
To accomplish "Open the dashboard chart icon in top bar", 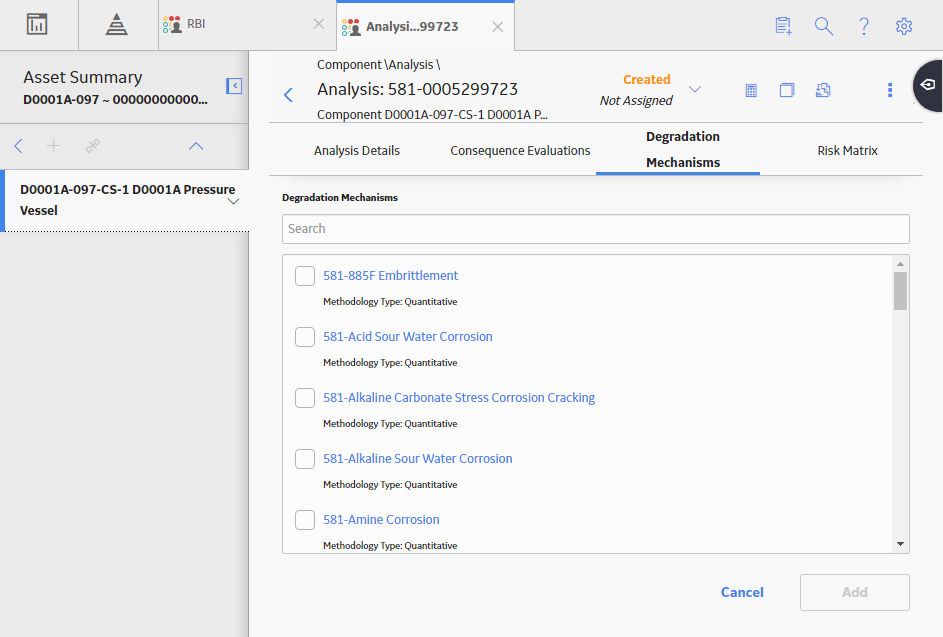I will (37, 25).
